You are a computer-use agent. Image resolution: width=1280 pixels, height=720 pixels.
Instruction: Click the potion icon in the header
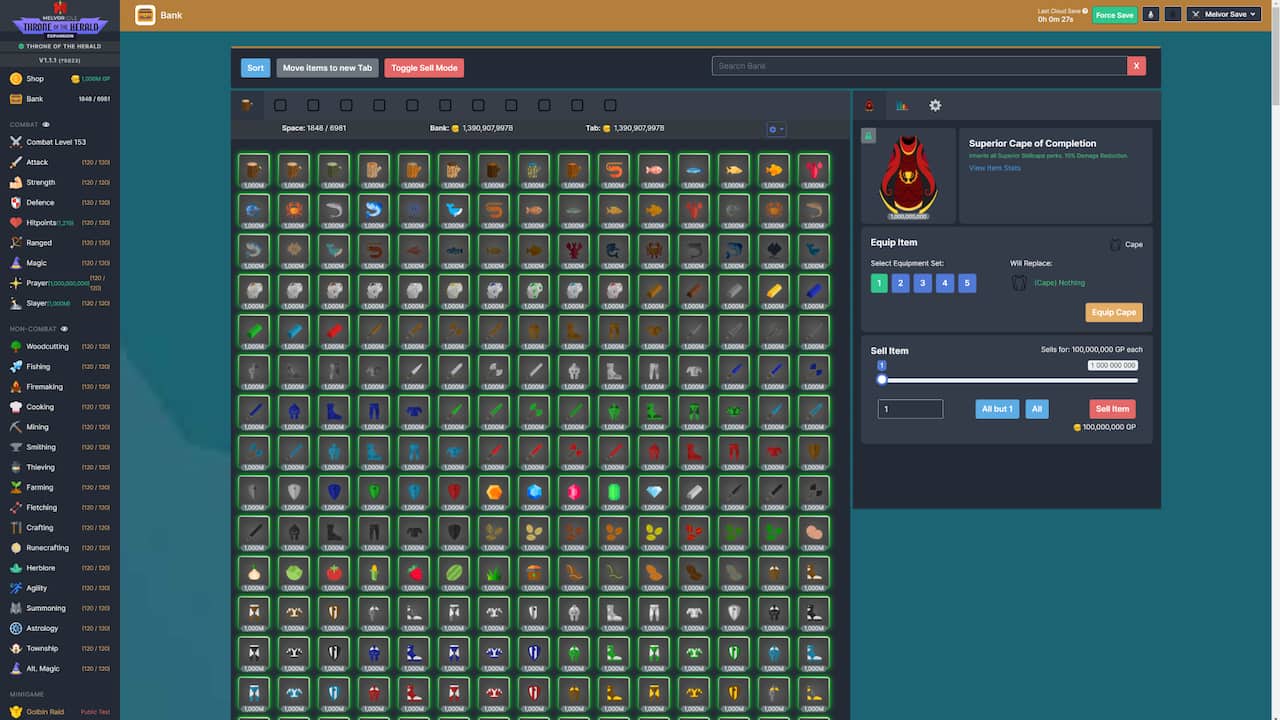click(1150, 15)
